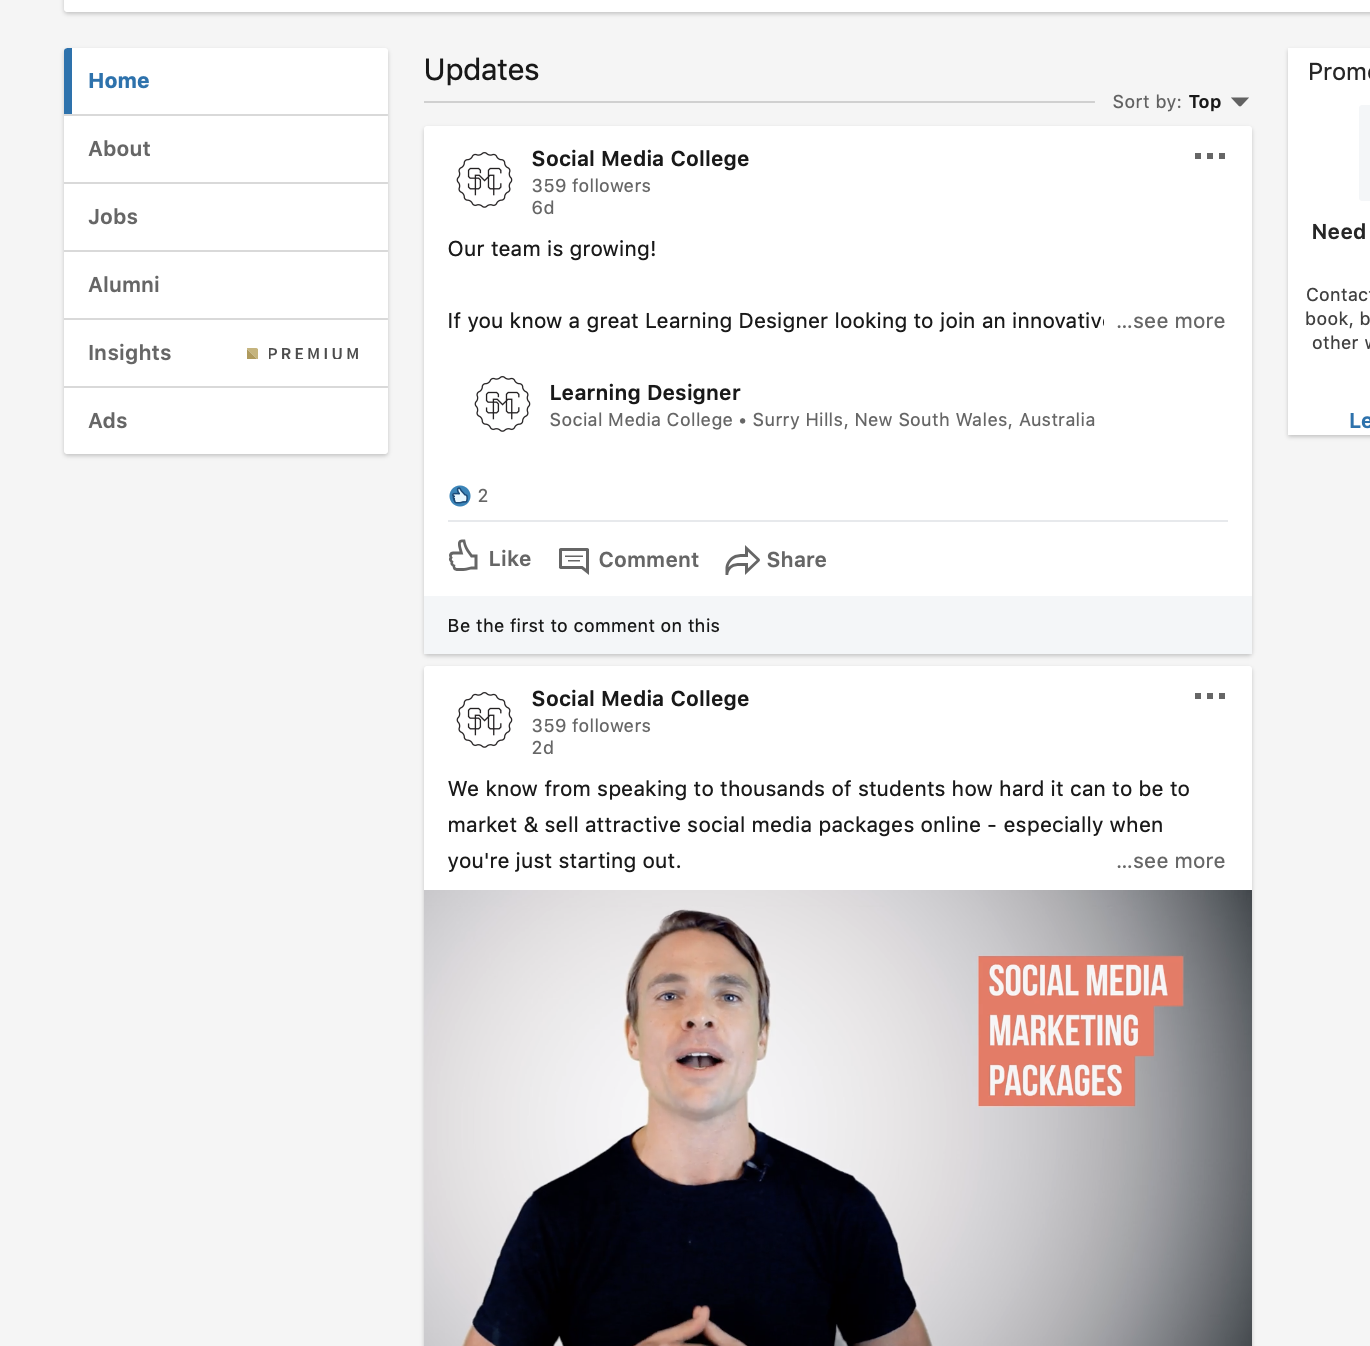
Task: Click the gold Premium badge icon
Action: 253,353
